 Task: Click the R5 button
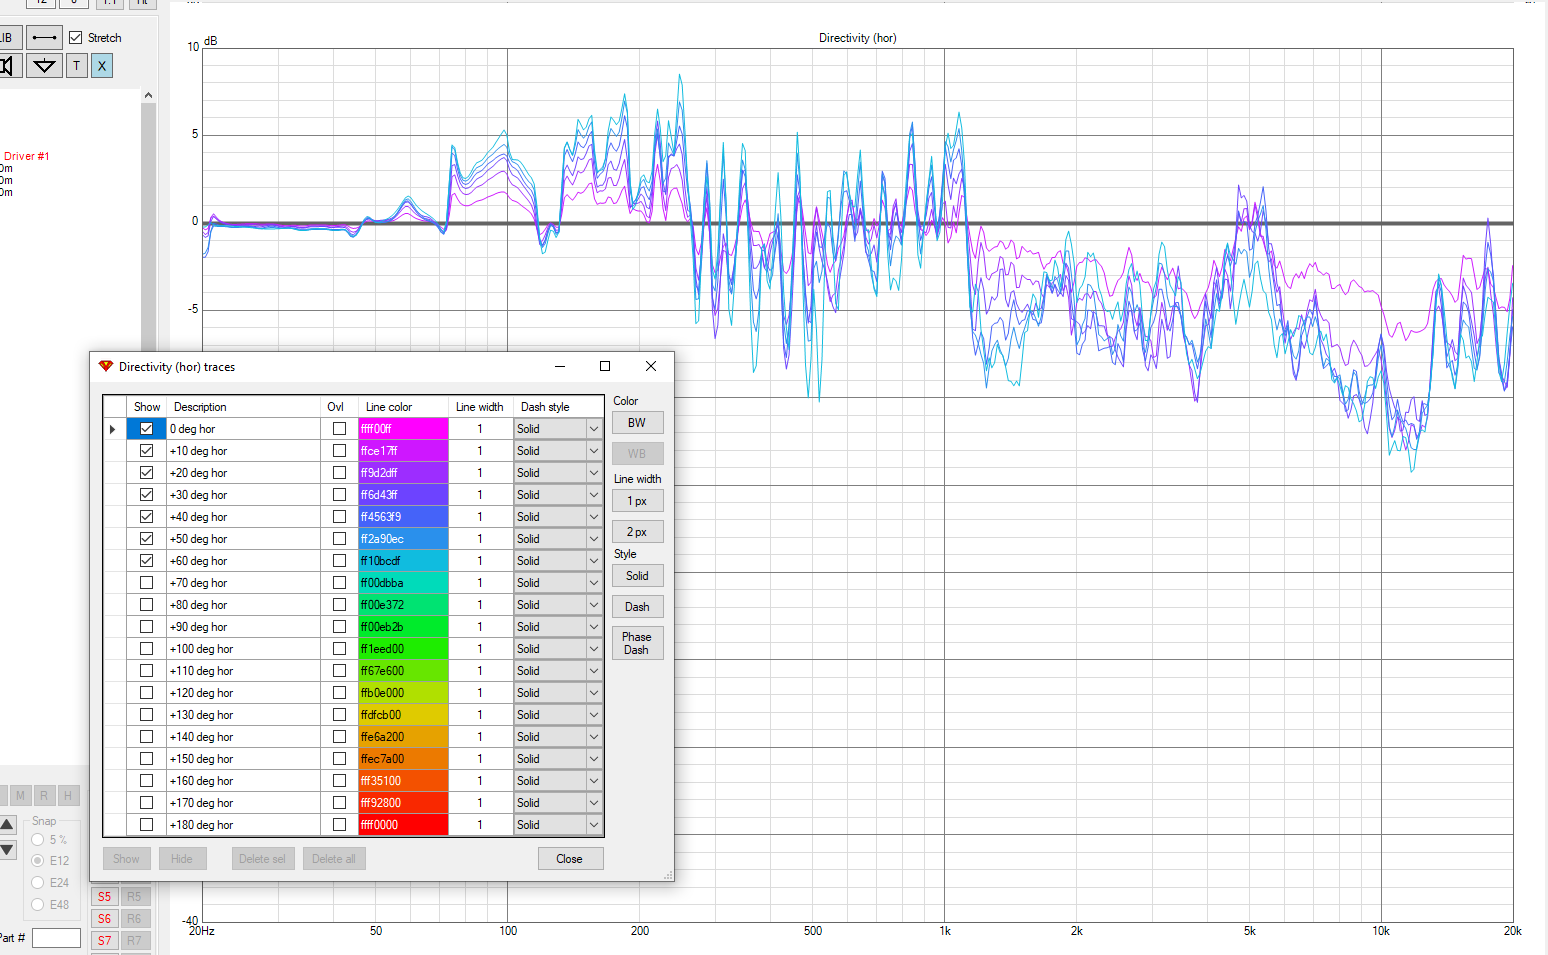[x=134, y=897]
